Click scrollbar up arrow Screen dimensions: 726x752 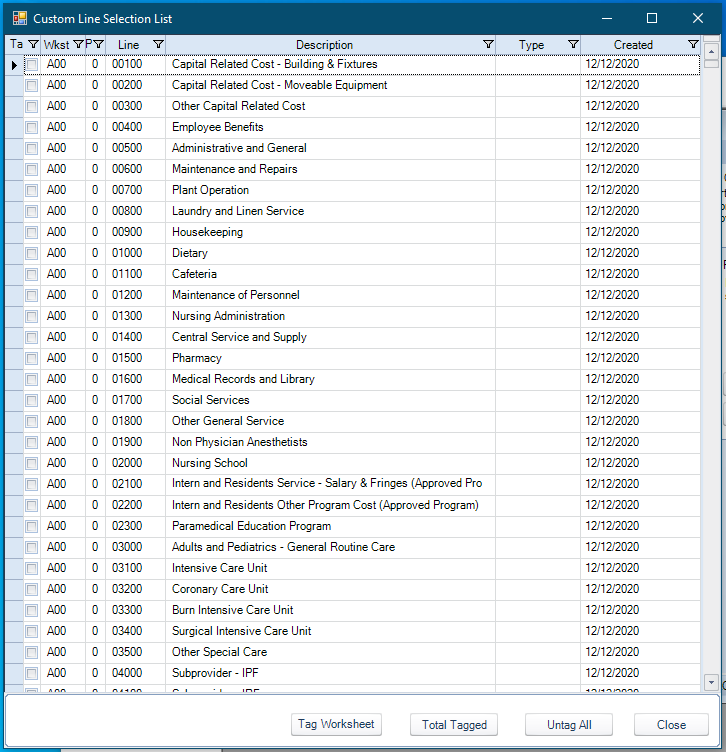pos(711,51)
